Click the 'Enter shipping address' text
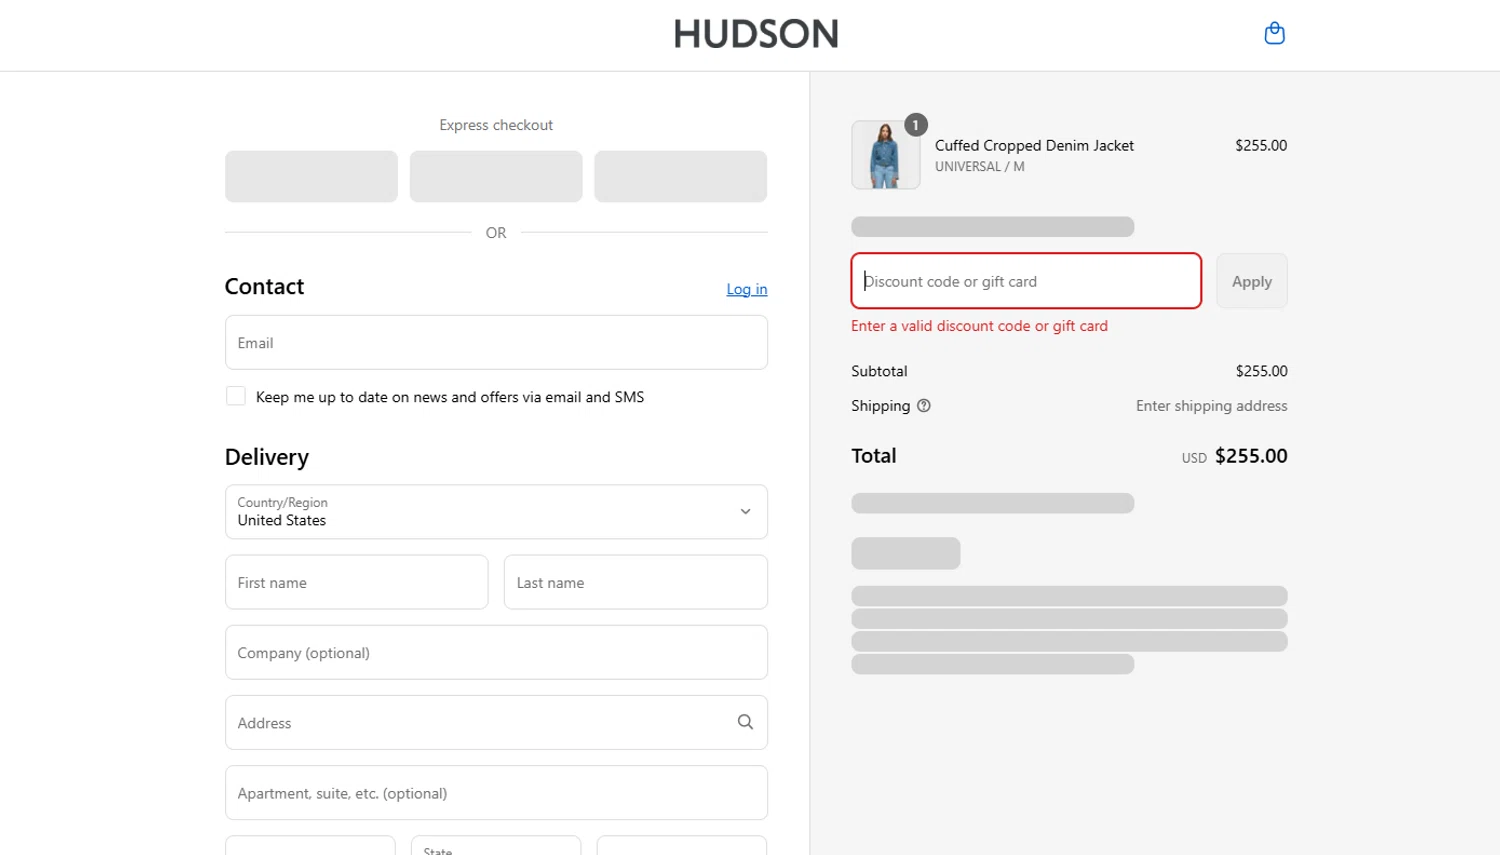This screenshot has width=1500, height=855. [1211, 406]
